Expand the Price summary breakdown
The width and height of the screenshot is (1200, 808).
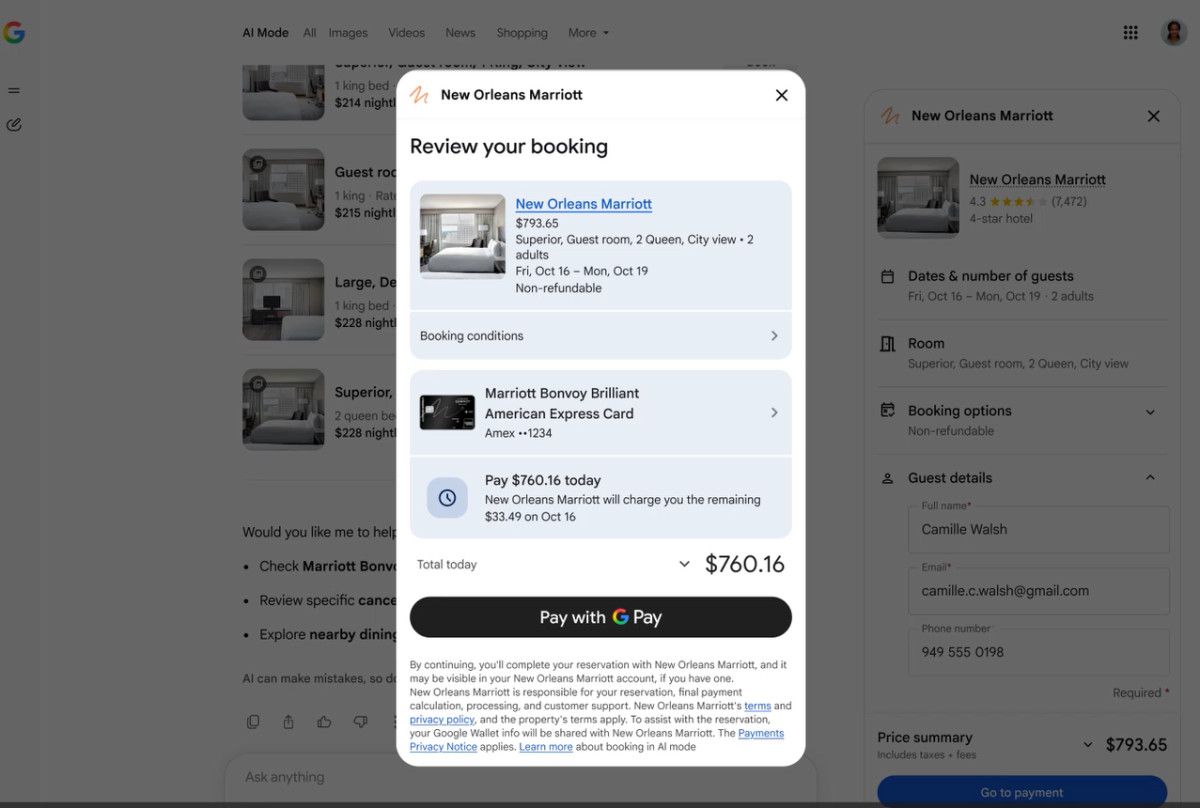pos(1088,745)
